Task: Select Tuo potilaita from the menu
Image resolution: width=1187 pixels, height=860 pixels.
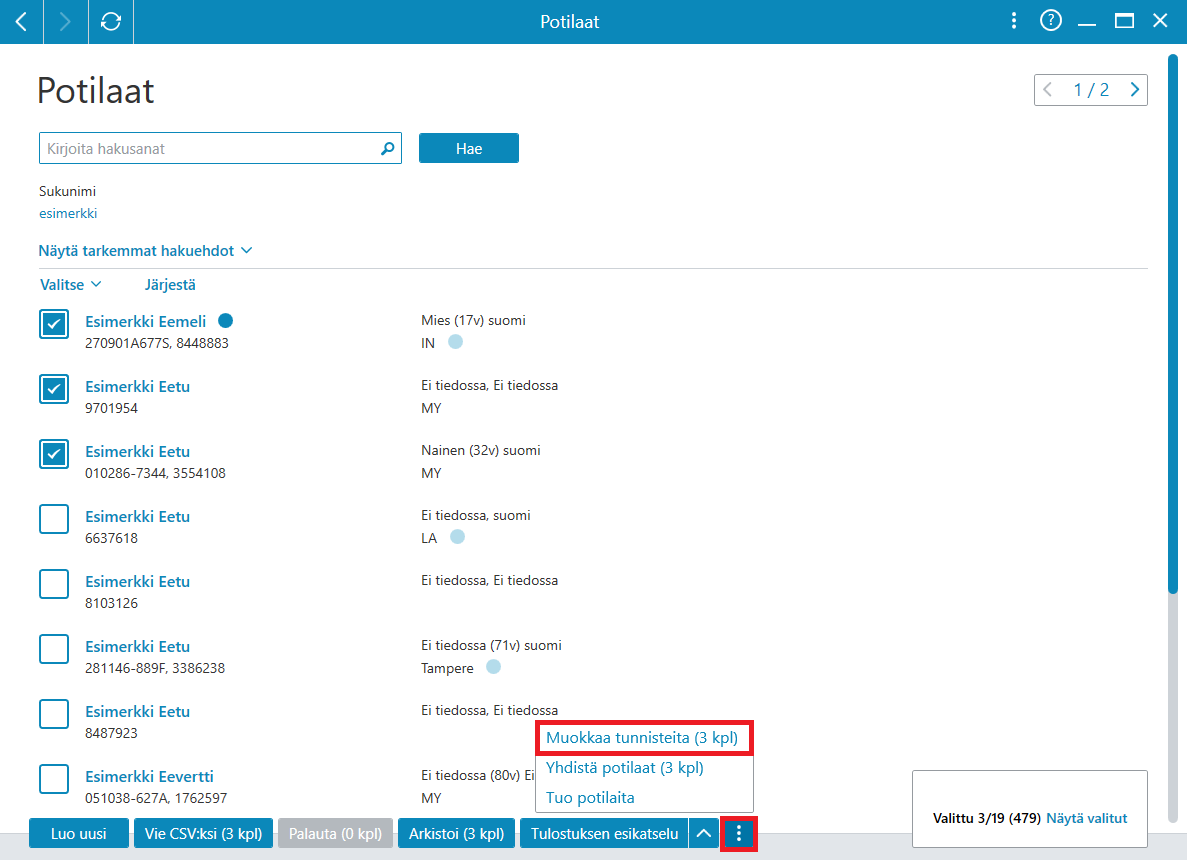Action: 590,798
